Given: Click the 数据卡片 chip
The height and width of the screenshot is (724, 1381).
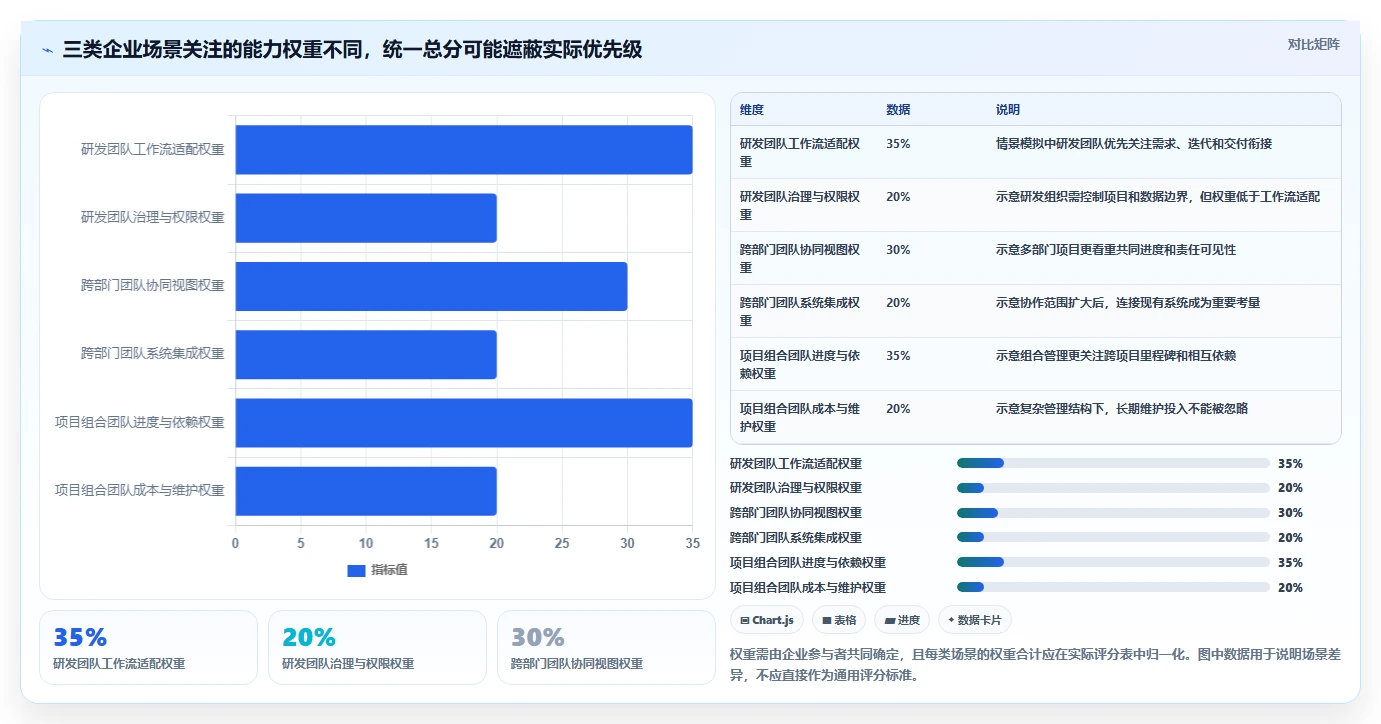Looking at the screenshot, I should pos(974,620).
